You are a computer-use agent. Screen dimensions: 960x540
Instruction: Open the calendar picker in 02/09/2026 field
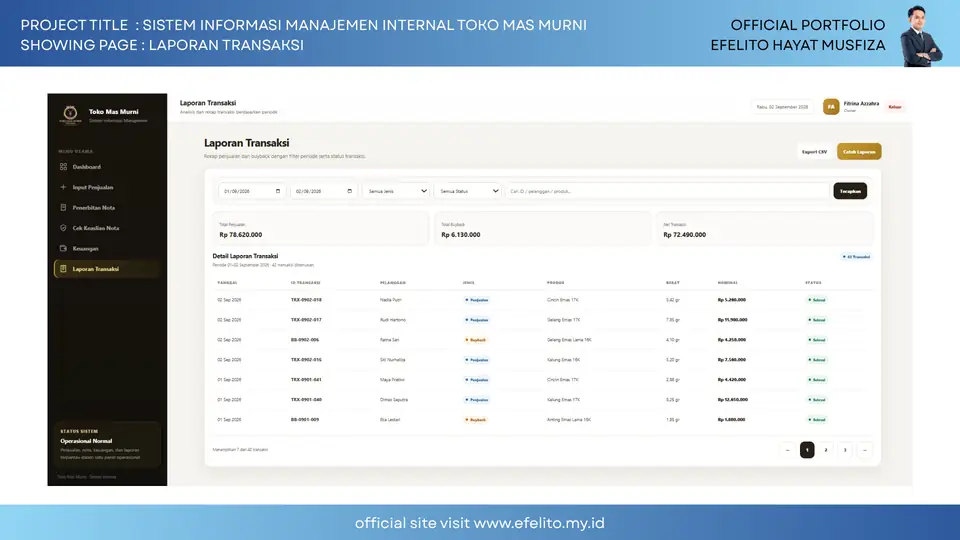[x=350, y=191]
